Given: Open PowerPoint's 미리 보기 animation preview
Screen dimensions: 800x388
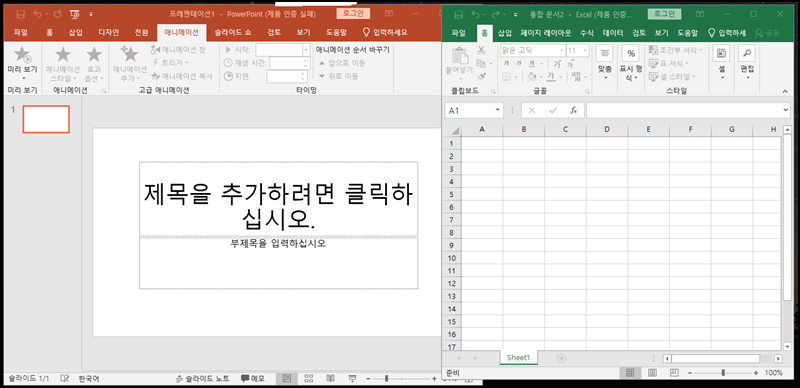Looking at the screenshot, I should 22,63.
